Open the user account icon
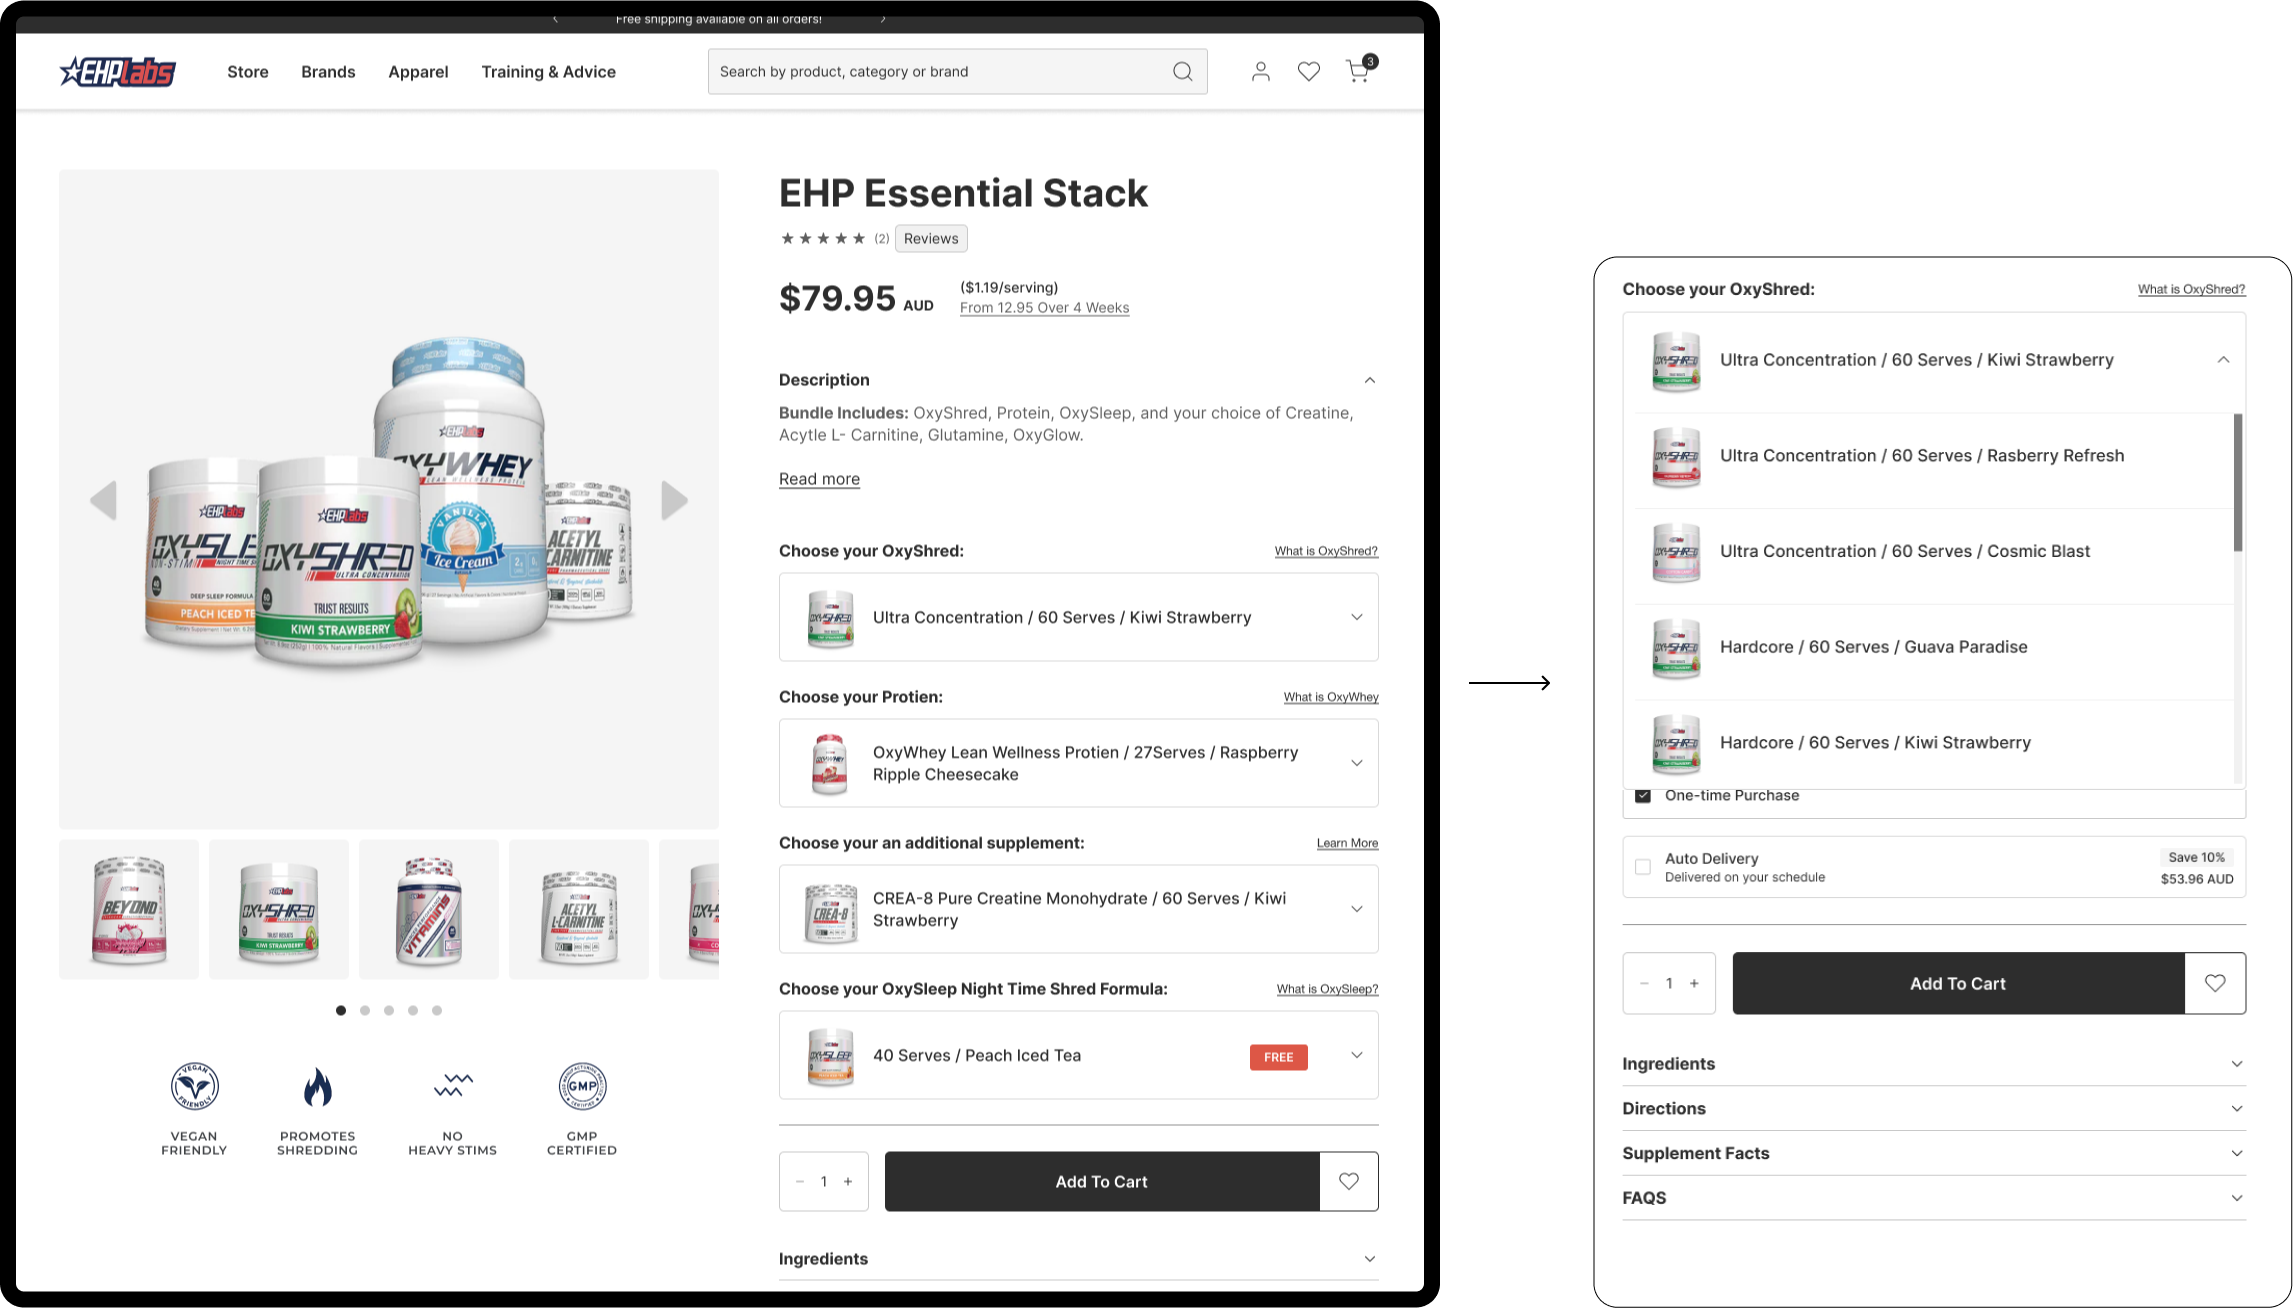This screenshot has width=2293, height=1308. tap(1261, 71)
